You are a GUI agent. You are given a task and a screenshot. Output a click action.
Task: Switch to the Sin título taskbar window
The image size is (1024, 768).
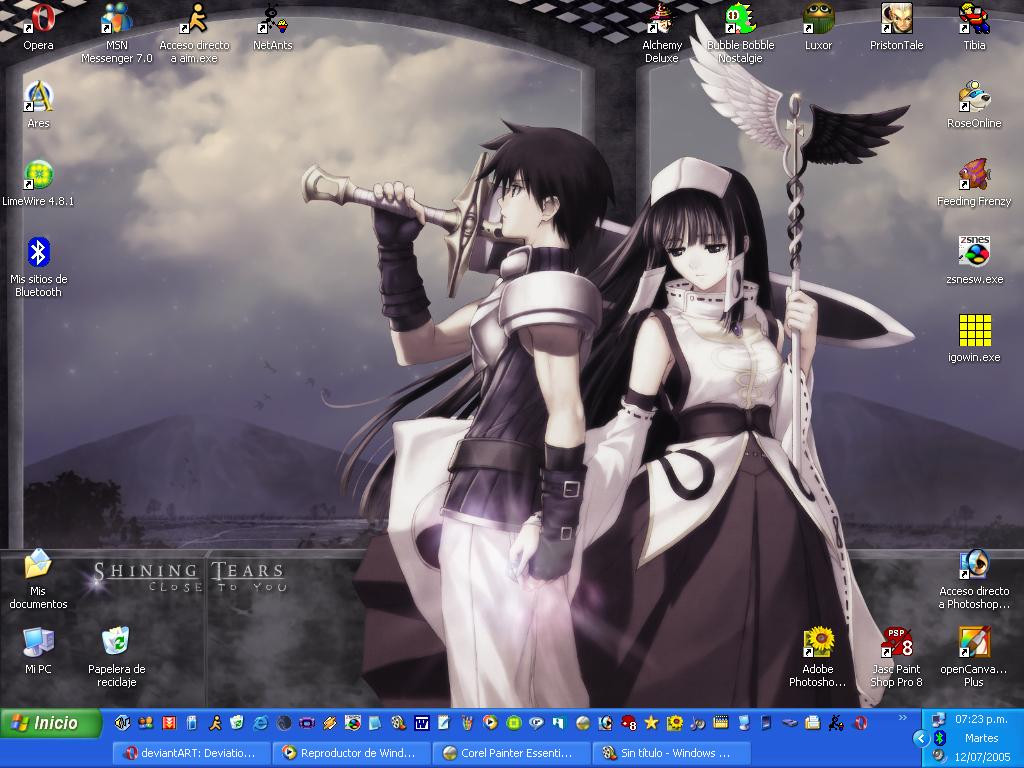pos(671,753)
